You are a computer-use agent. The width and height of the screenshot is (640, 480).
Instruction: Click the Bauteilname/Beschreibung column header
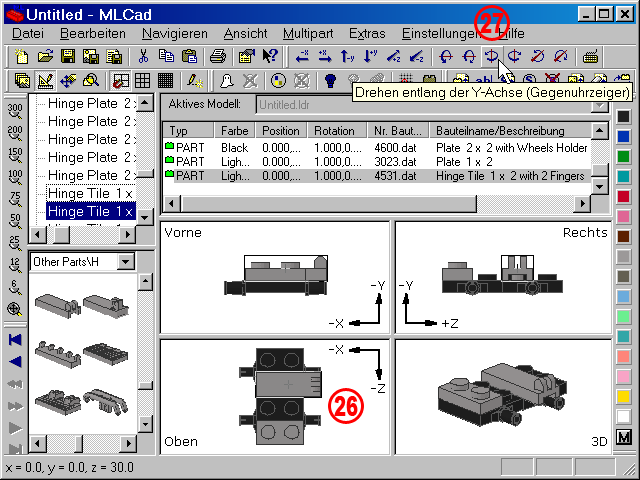click(510, 131)
